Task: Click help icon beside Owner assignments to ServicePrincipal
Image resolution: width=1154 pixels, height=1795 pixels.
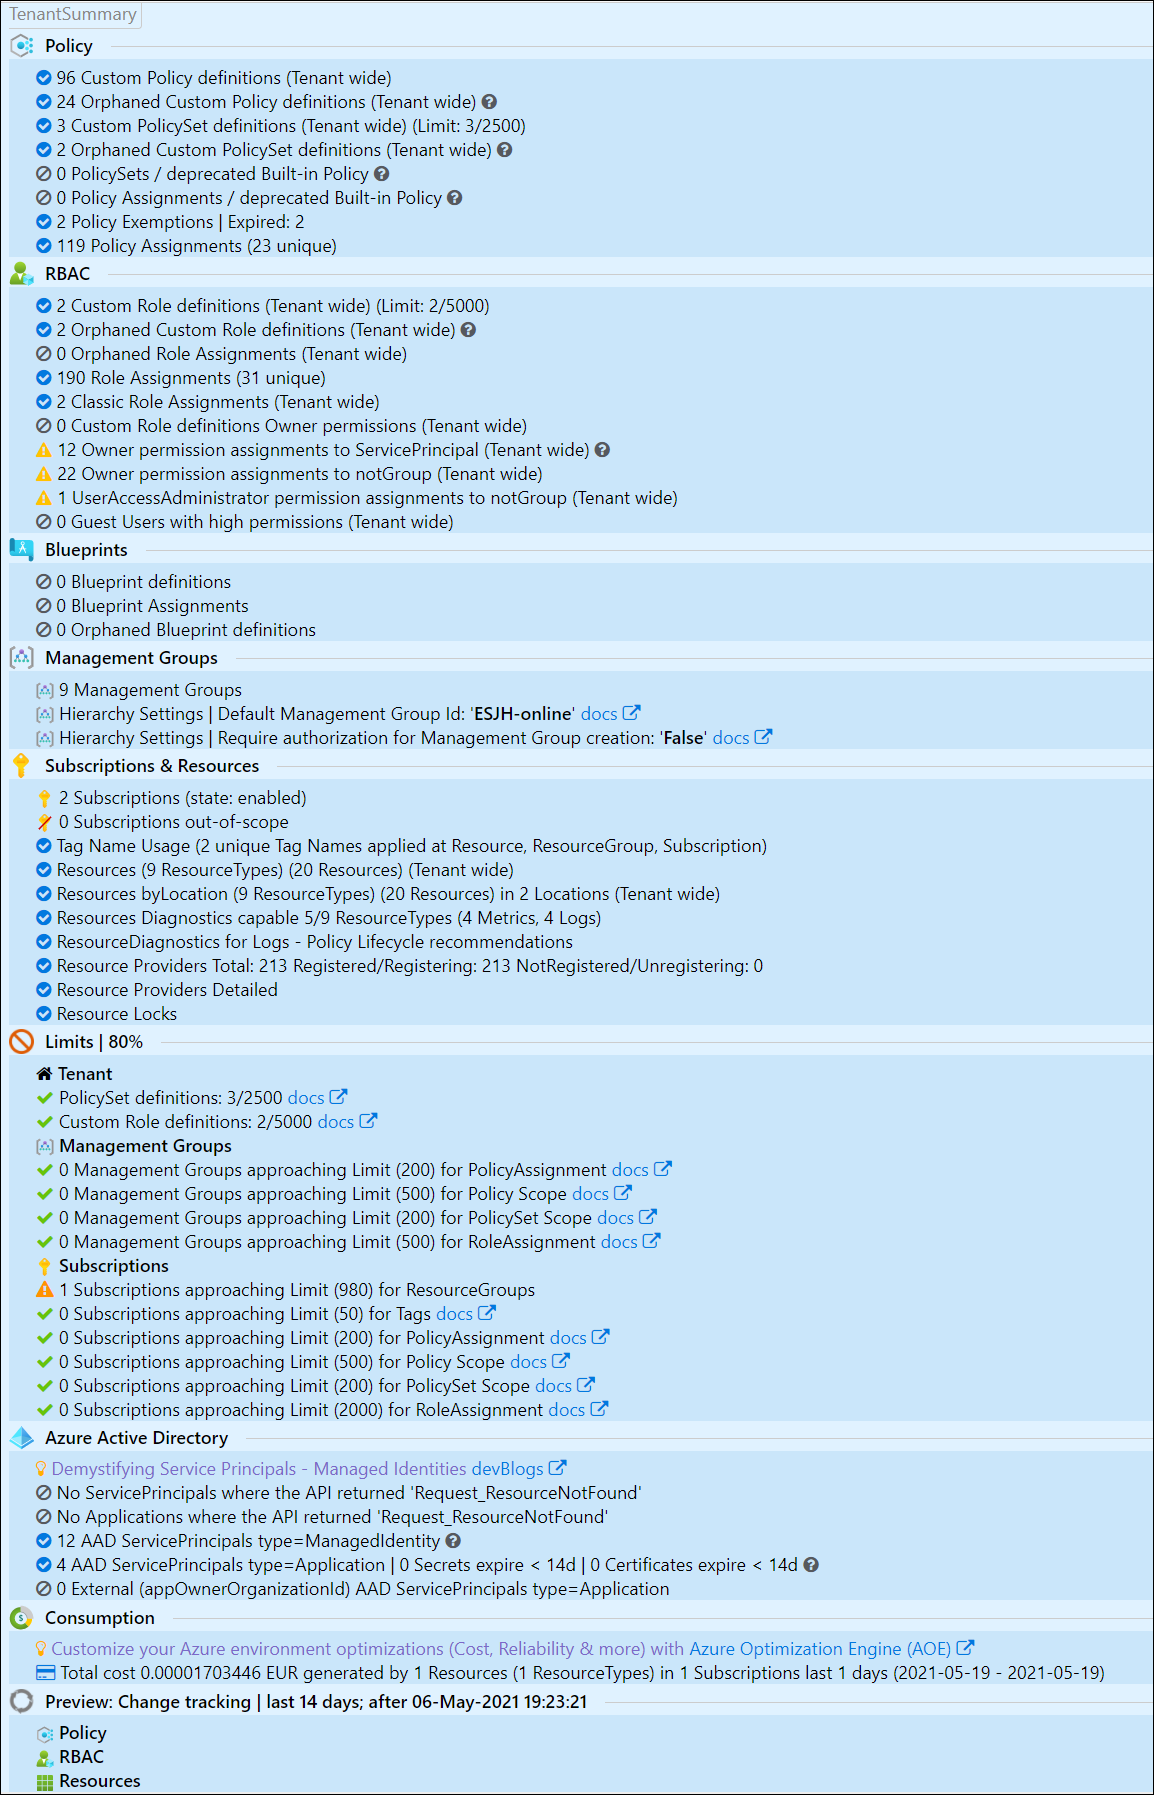Action: tap(603, 450)
